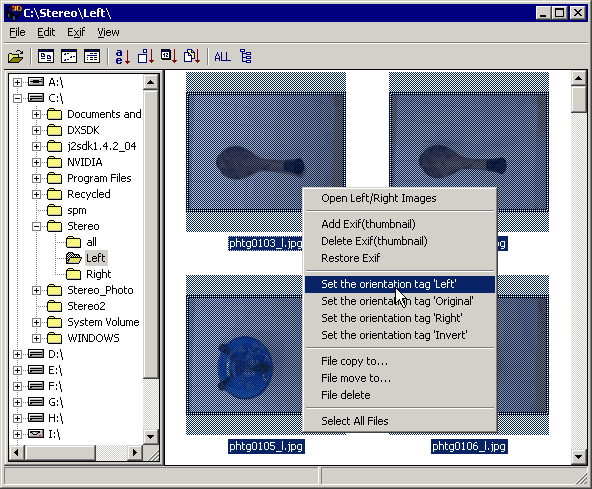The height and width of the screenshot is (489, 592).
Task: Expand the D:\ drive node
Action: coord(17,354)
